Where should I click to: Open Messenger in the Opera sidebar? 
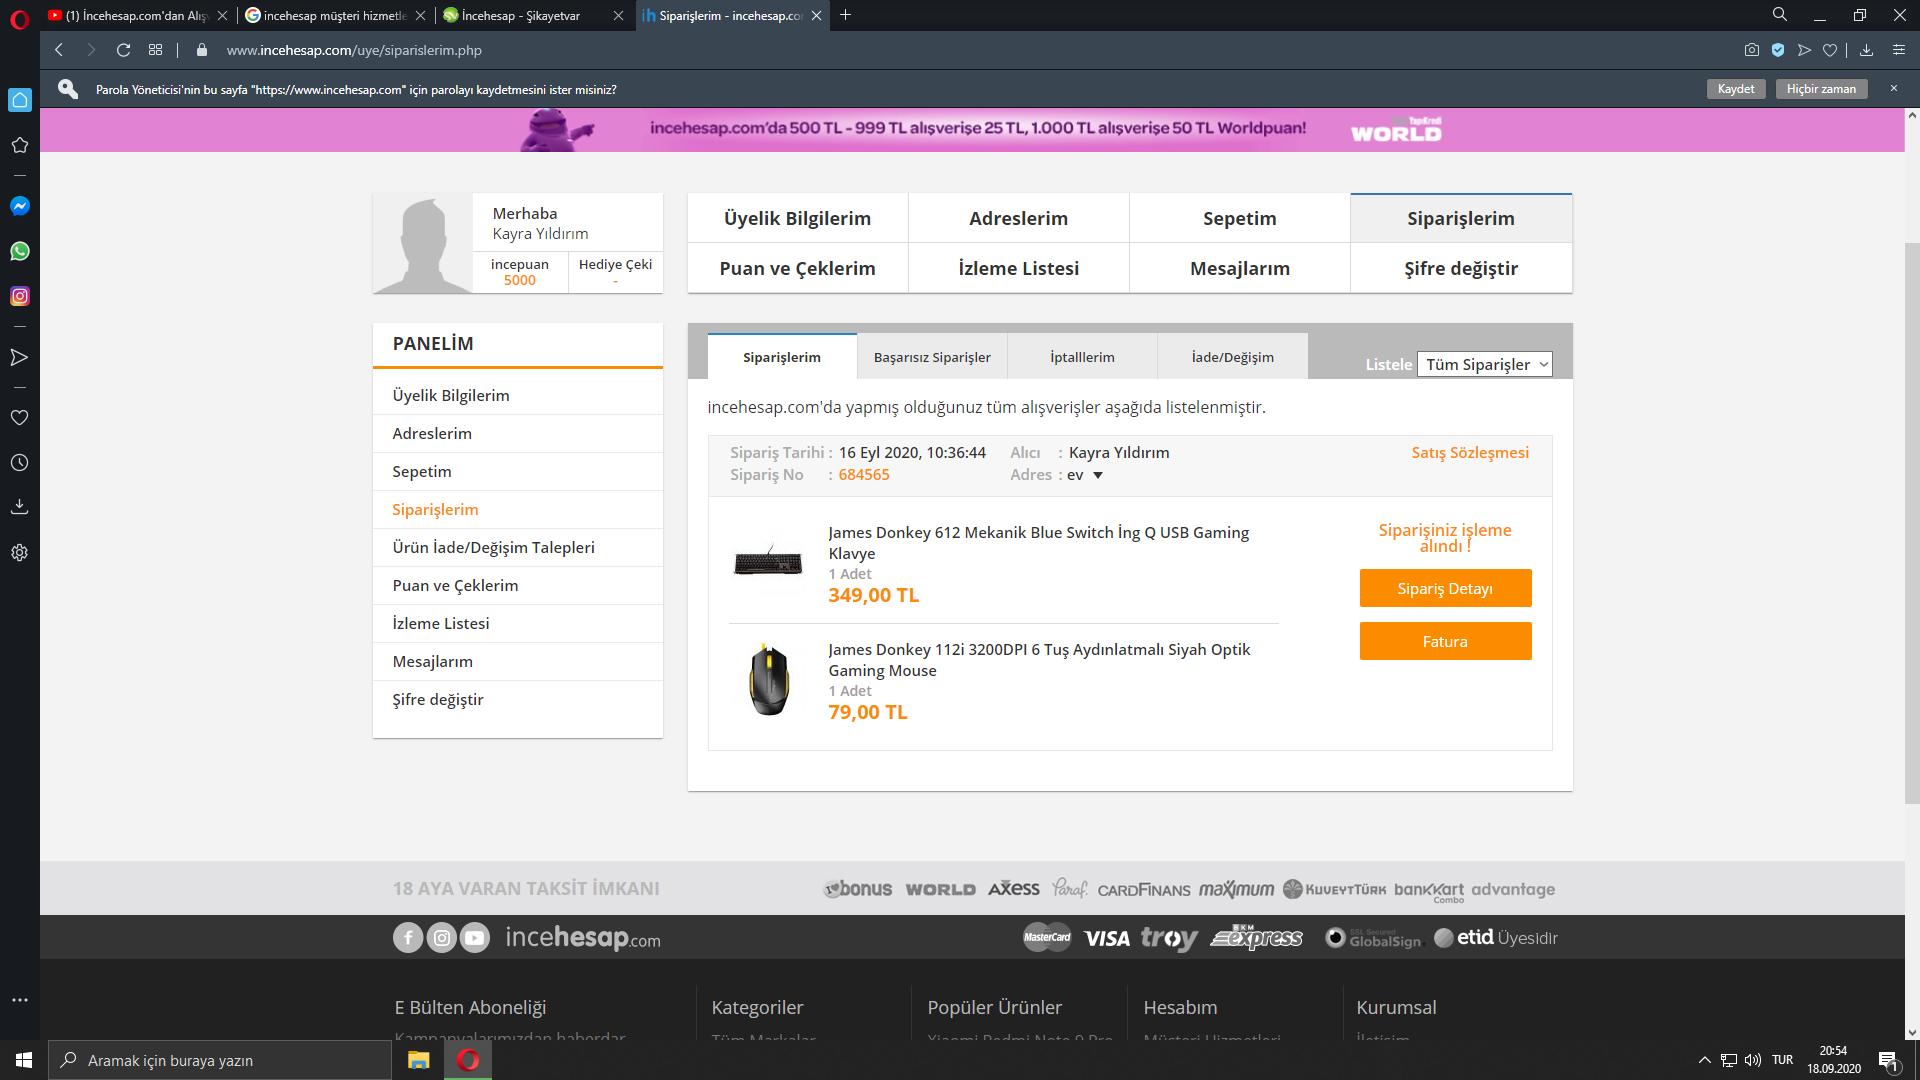[x=19, y=206]
